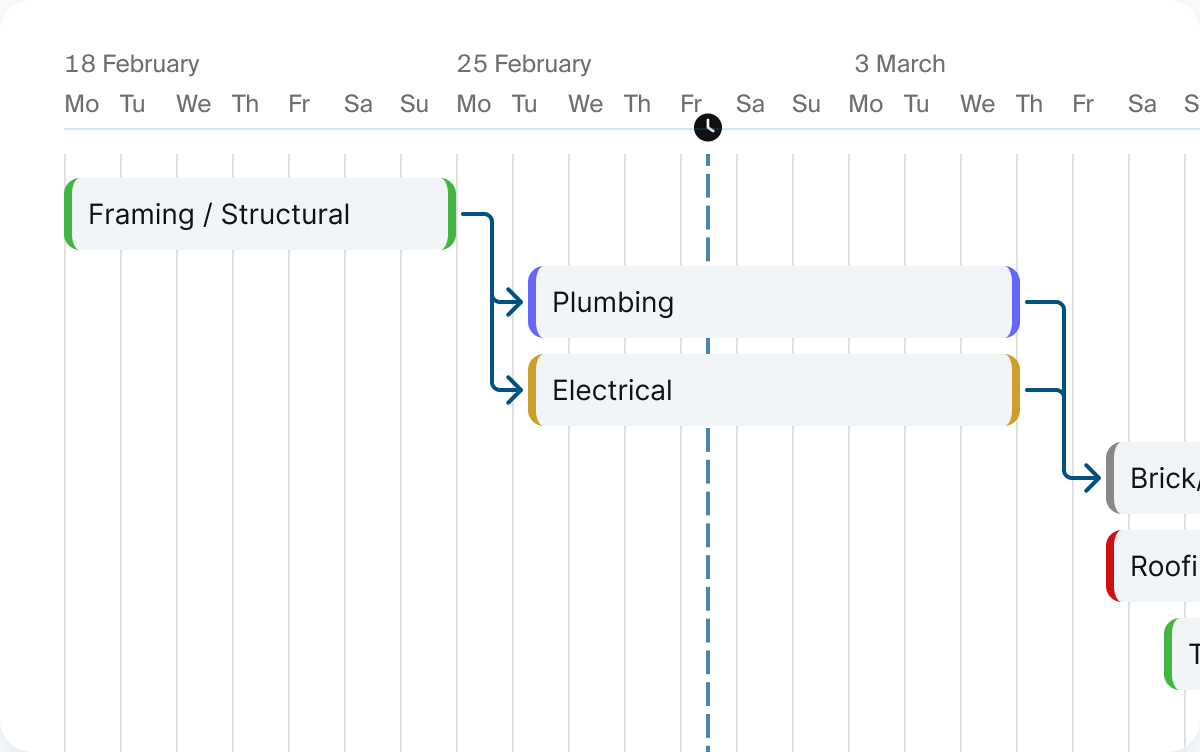Select the Electrical task bar

coord(770,390)
